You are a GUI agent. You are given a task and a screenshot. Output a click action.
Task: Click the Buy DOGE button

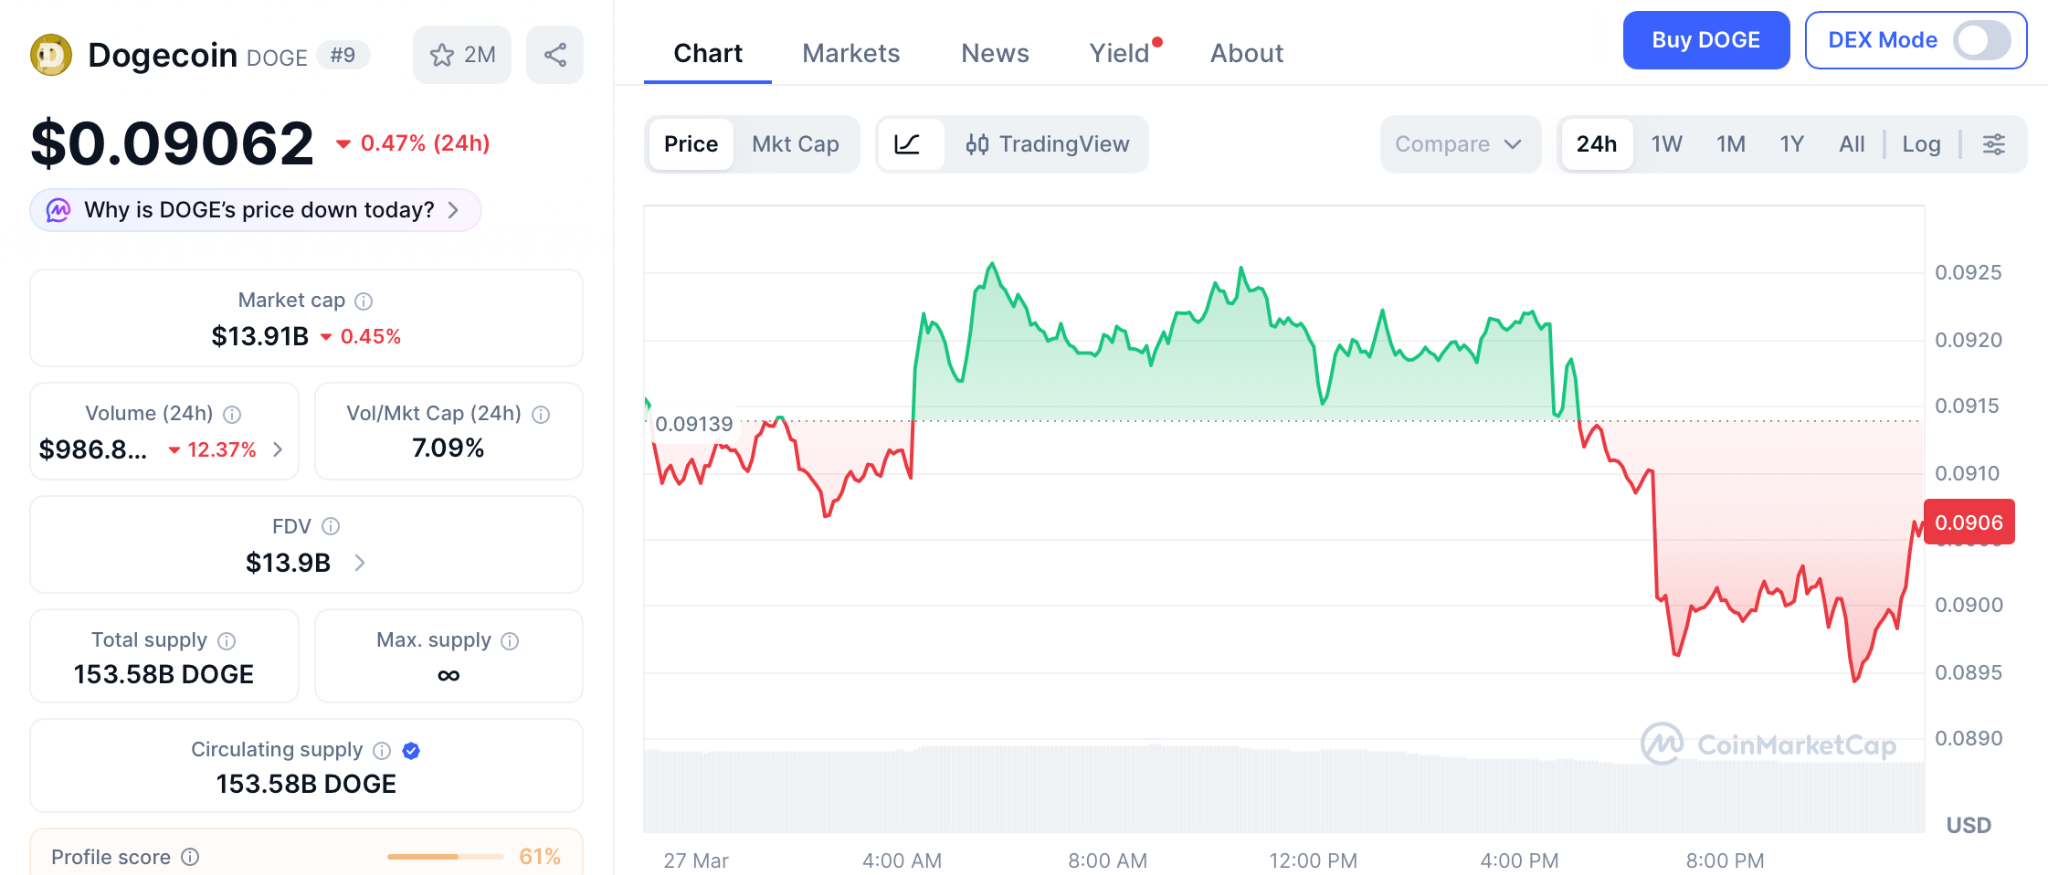(x=1705, y=41)
